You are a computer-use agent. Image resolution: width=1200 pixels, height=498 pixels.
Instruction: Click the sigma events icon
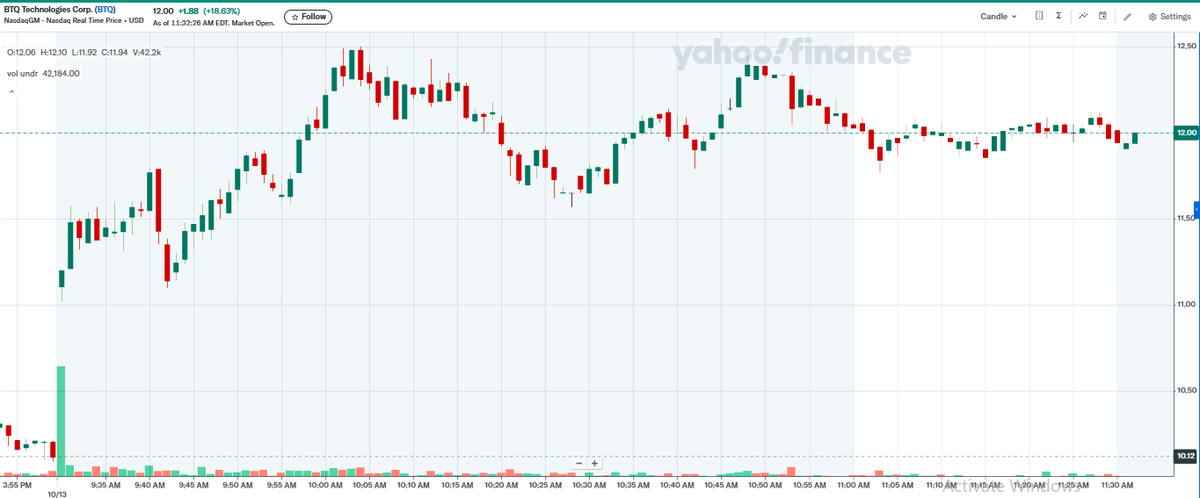(1059, 16)
